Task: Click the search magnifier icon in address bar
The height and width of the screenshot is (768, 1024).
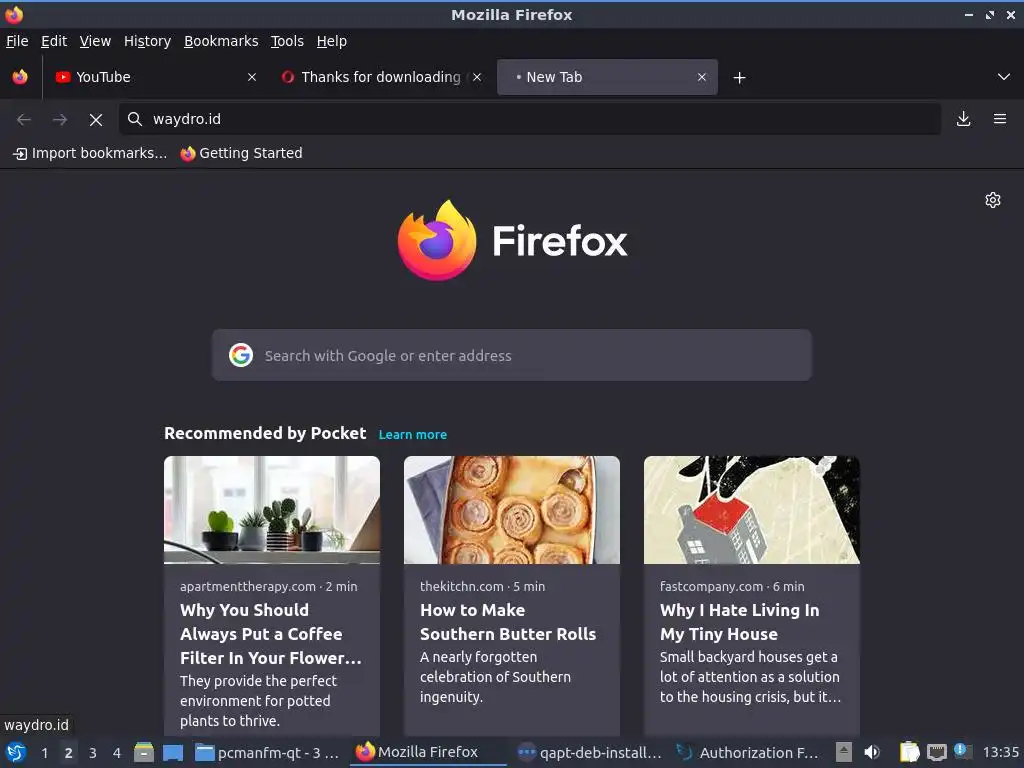Action: [x=135, y=119]
